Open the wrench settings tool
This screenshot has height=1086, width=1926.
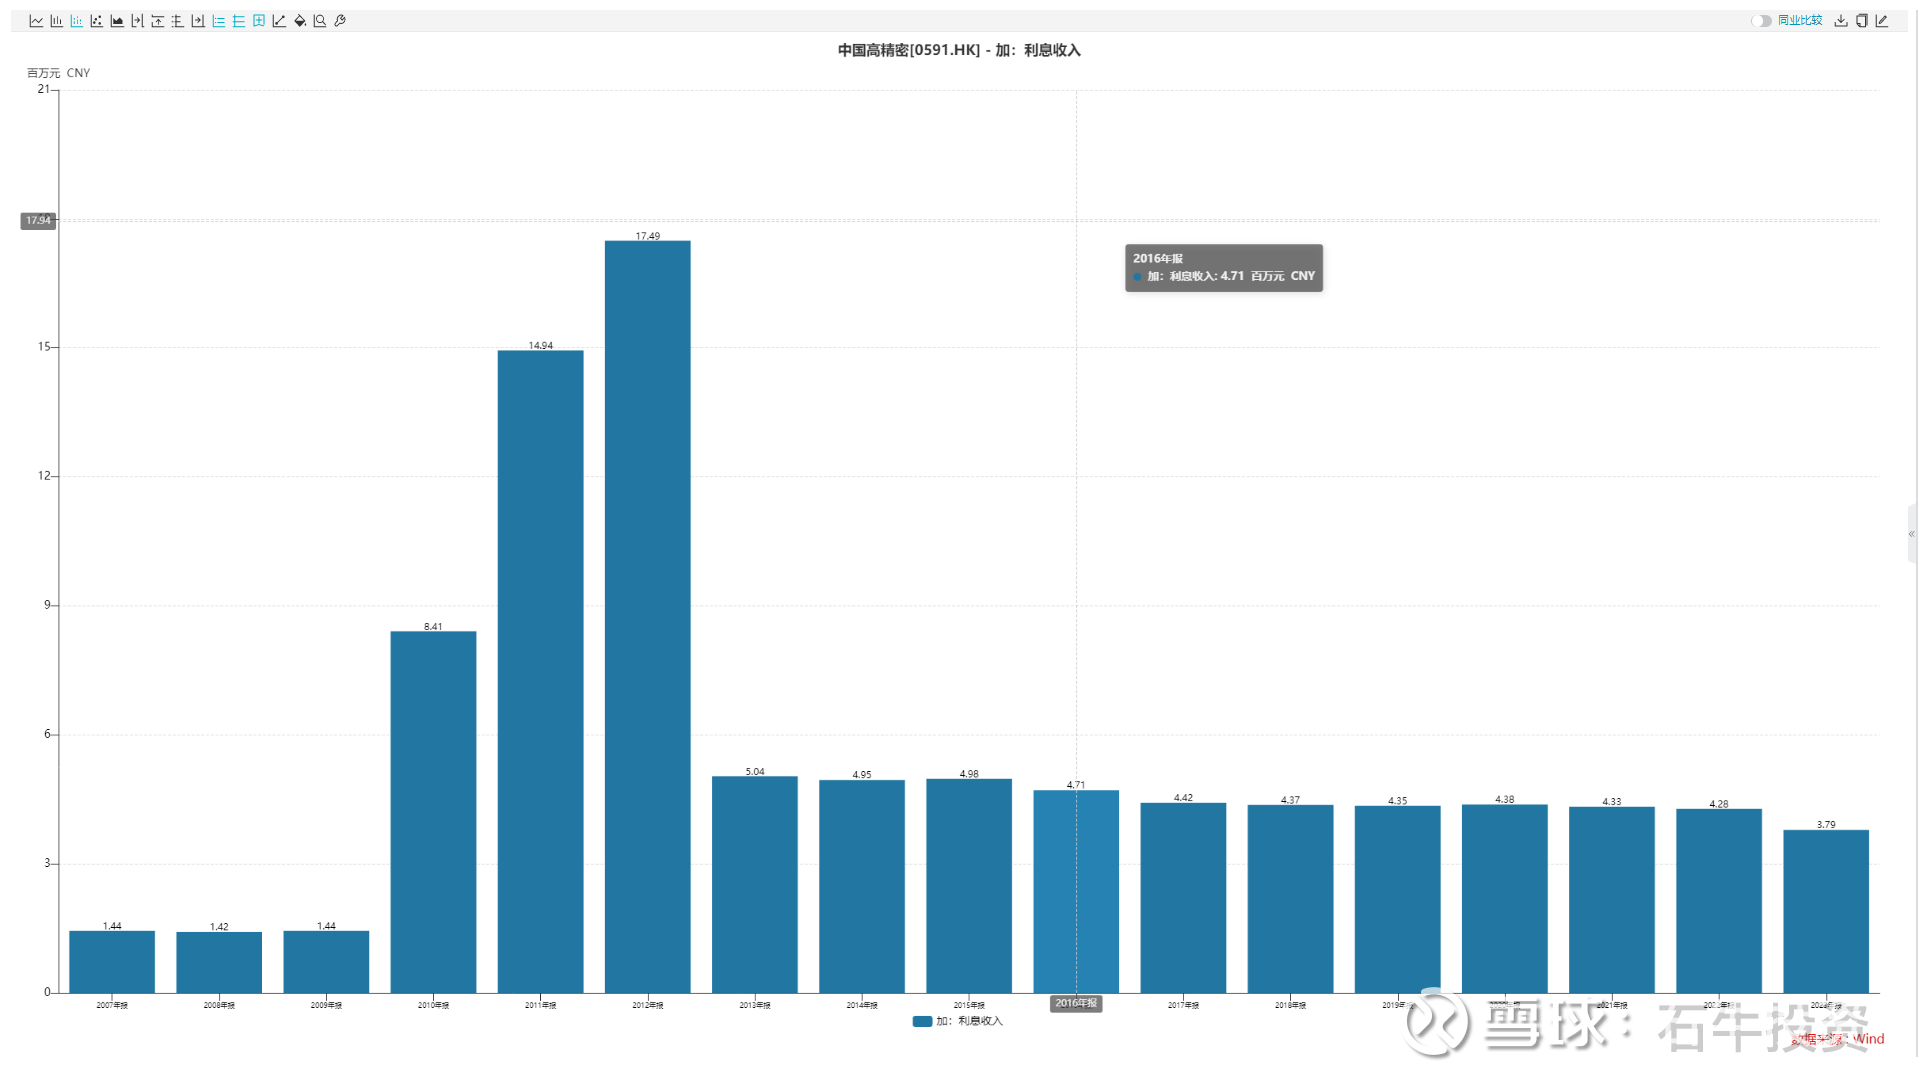click(x=340, y=21)
